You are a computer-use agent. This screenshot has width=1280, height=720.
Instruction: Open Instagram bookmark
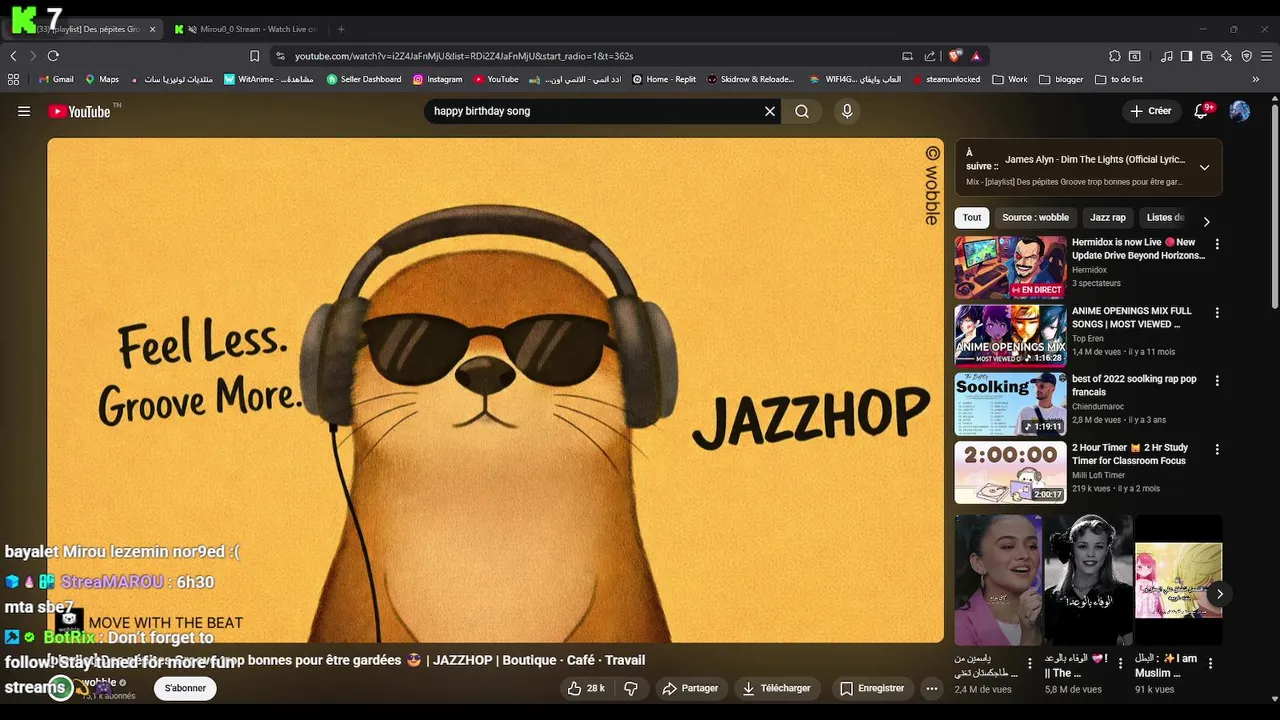(x=438, y=79)
